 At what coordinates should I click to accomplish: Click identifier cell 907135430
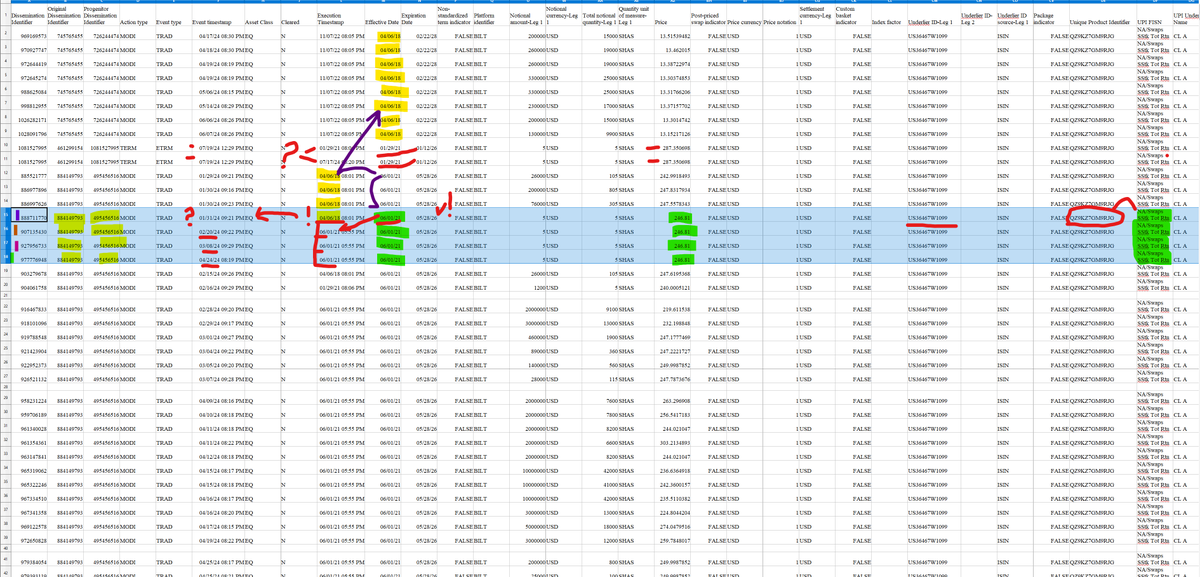27,230
